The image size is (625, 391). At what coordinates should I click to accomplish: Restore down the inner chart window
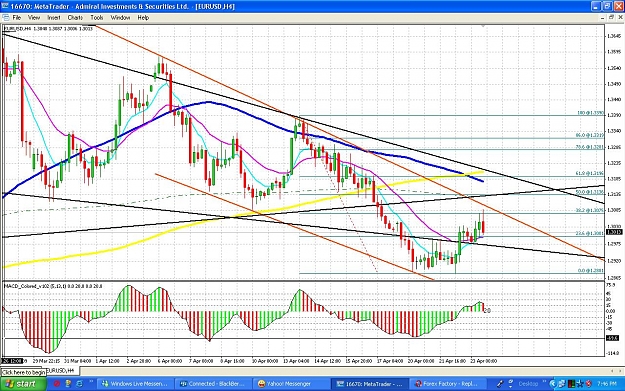coord(611,18)
